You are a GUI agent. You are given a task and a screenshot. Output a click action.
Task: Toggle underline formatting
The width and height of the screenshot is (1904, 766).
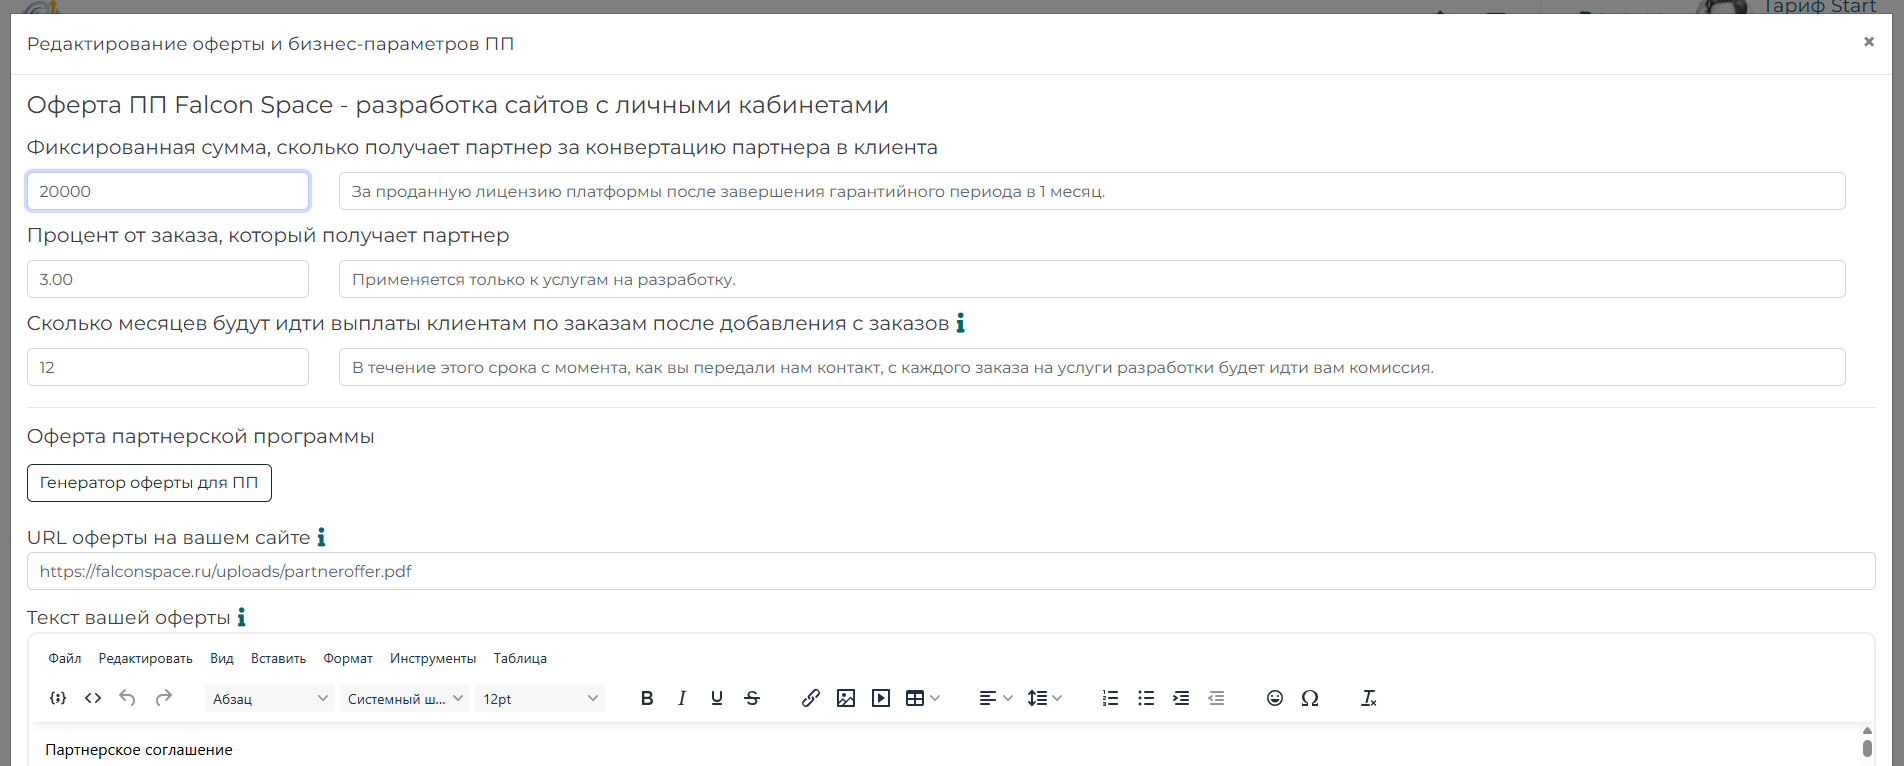click(717, 699)
